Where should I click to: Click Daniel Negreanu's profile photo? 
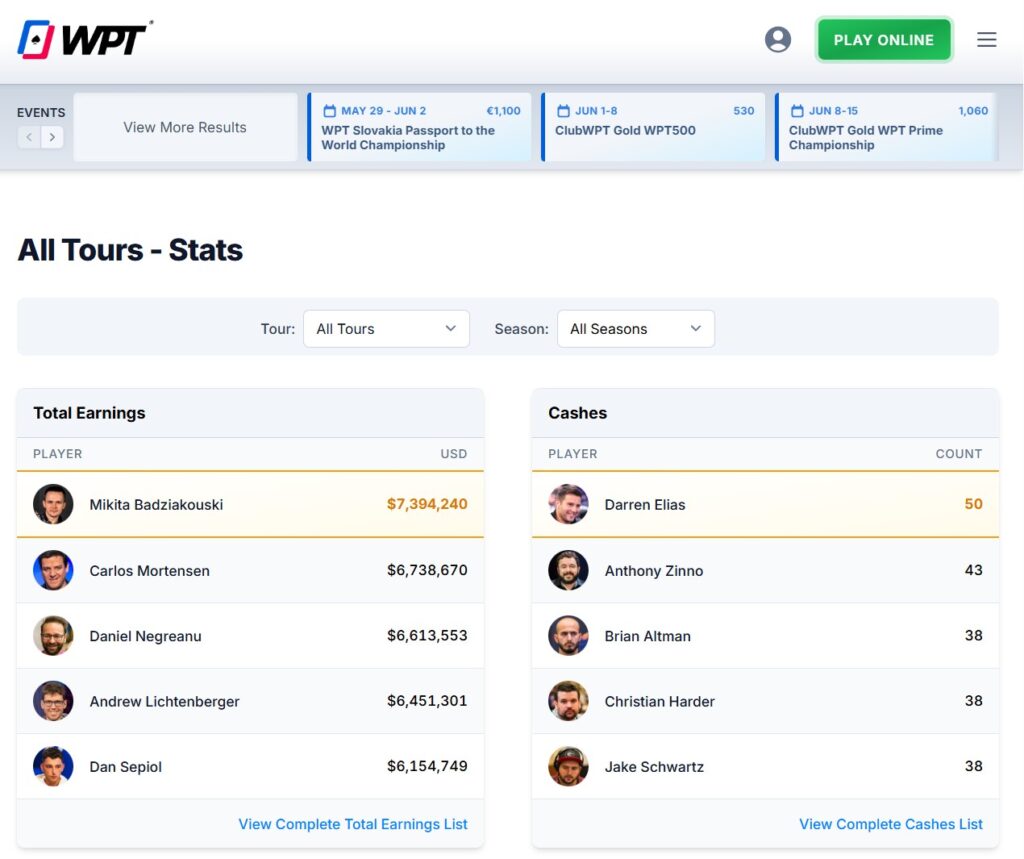53,636
